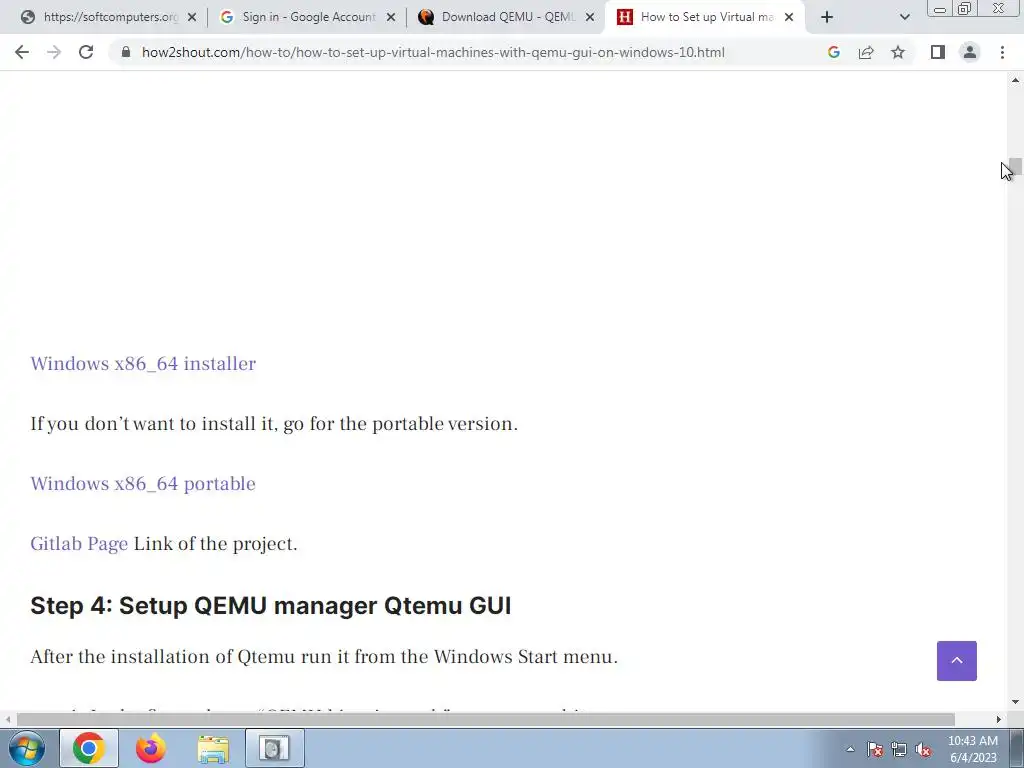Close the How to Set up tab
The image size is (1024, 768).
(x=789, y=17)
